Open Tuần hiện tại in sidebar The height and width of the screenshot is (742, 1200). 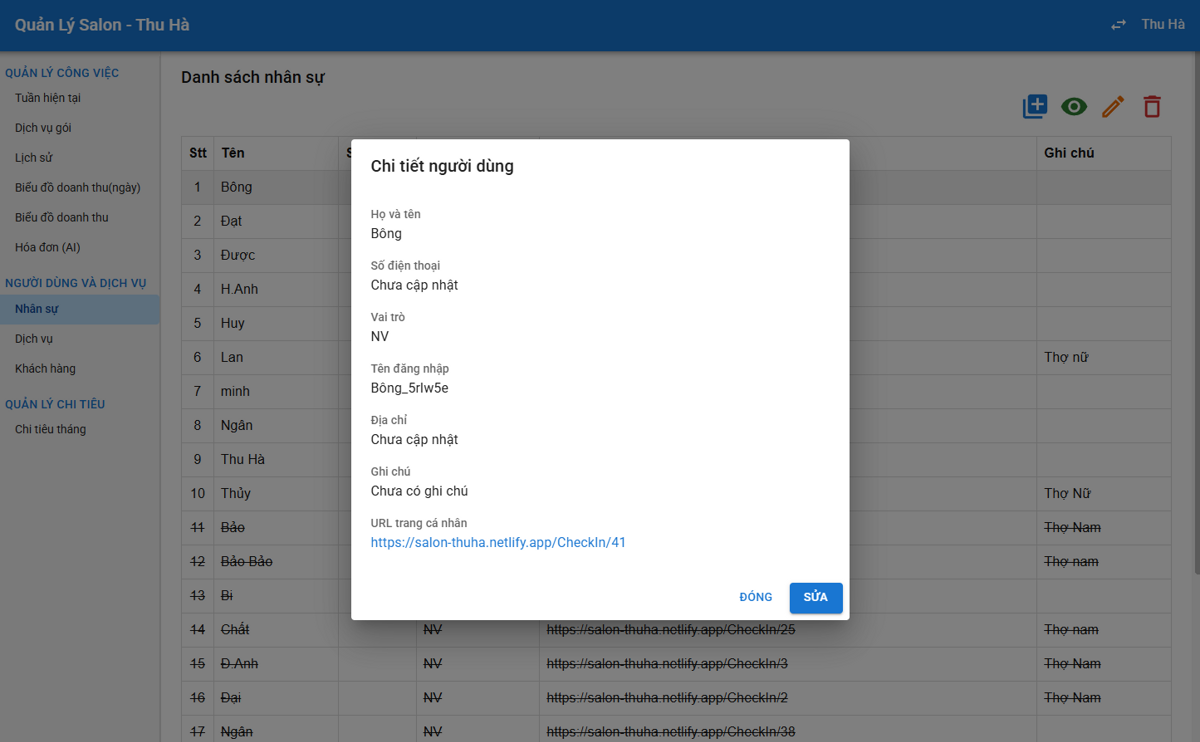(x=48, y=98)
